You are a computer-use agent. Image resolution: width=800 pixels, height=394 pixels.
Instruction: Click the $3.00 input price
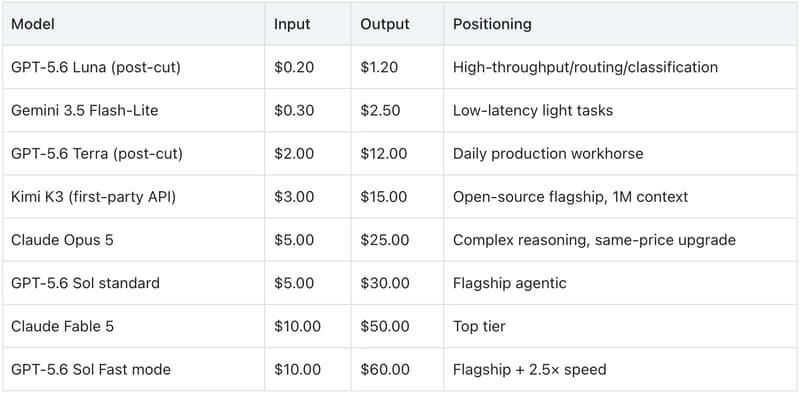pos(294,196)
